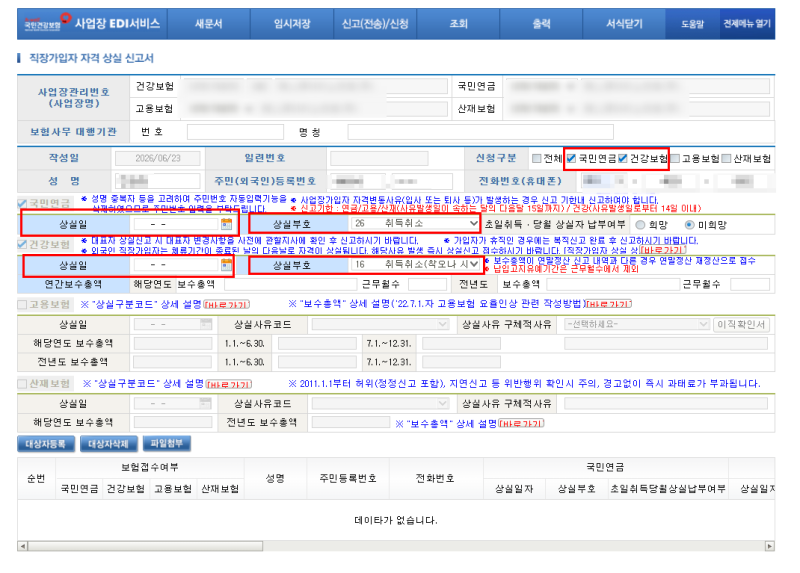Click the 성명 input field
The image size is (800, 573).
(x=158, y=181)
